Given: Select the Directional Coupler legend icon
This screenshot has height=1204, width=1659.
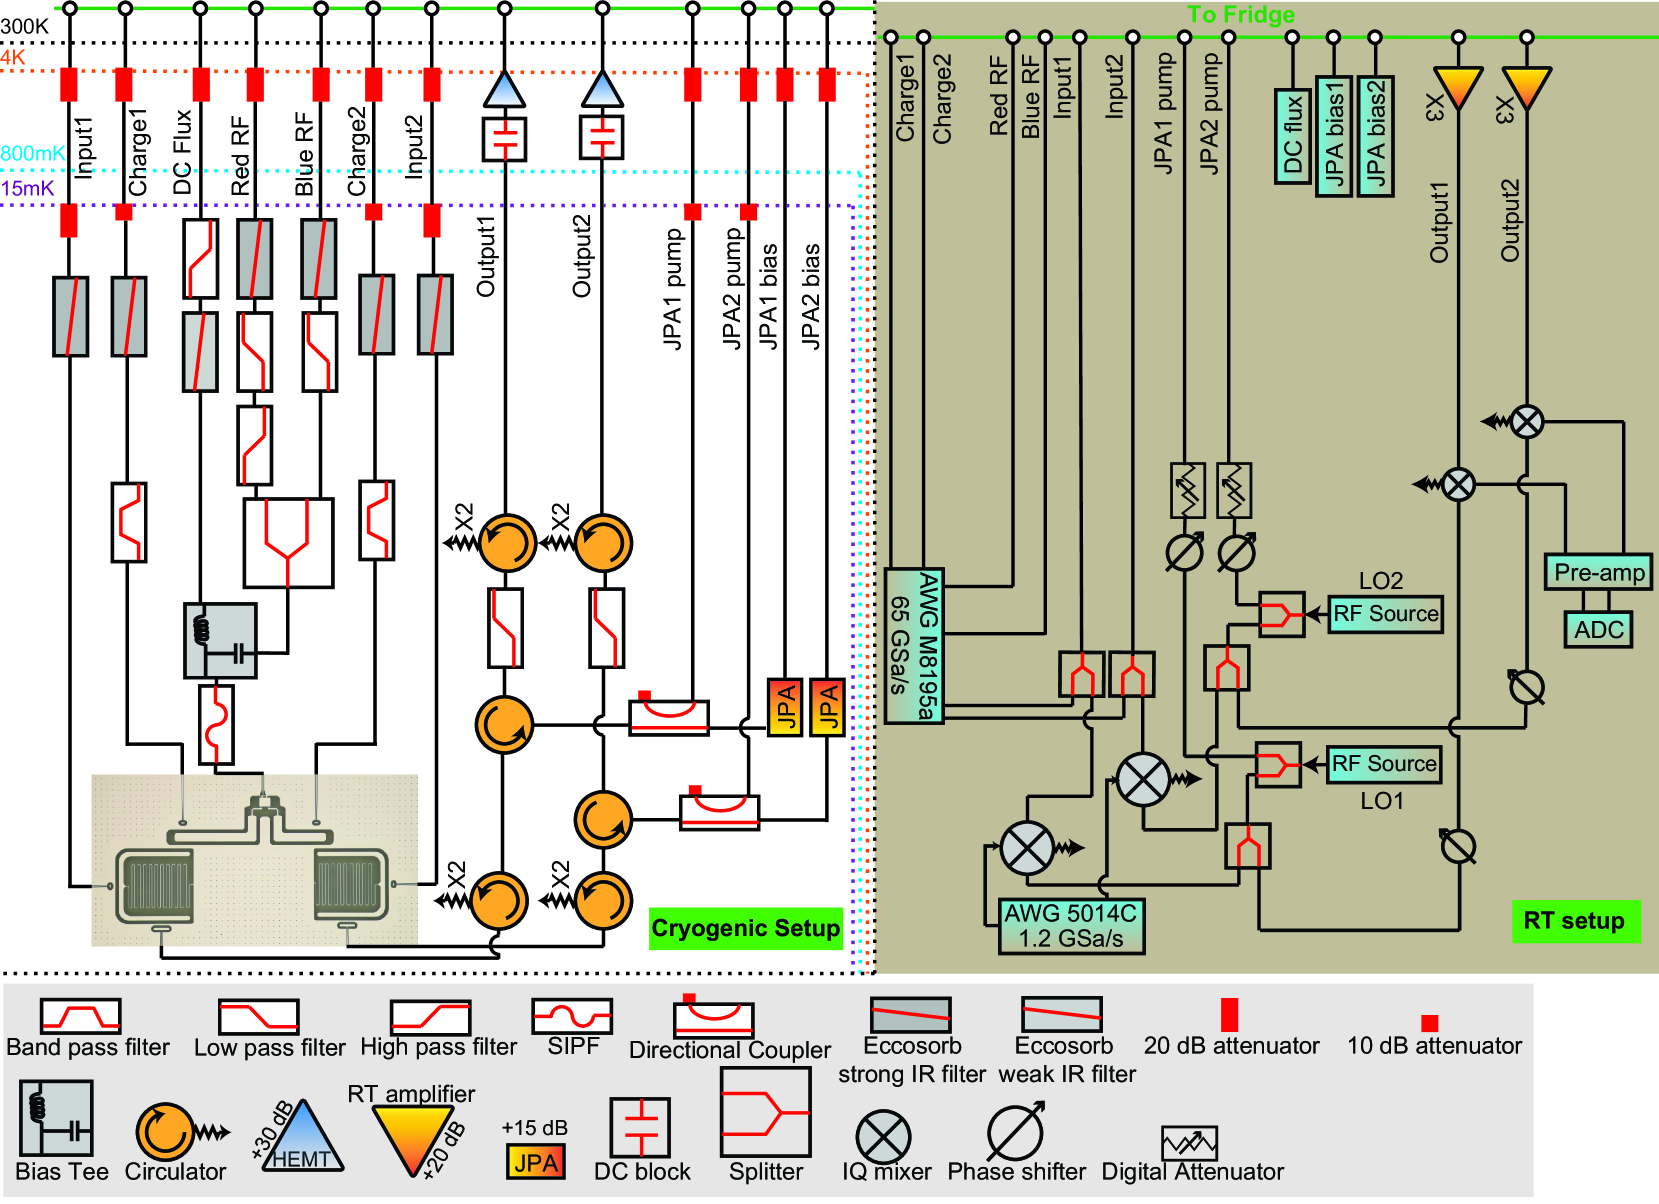Looking at the screenshot, I should tap(713, 1018).
